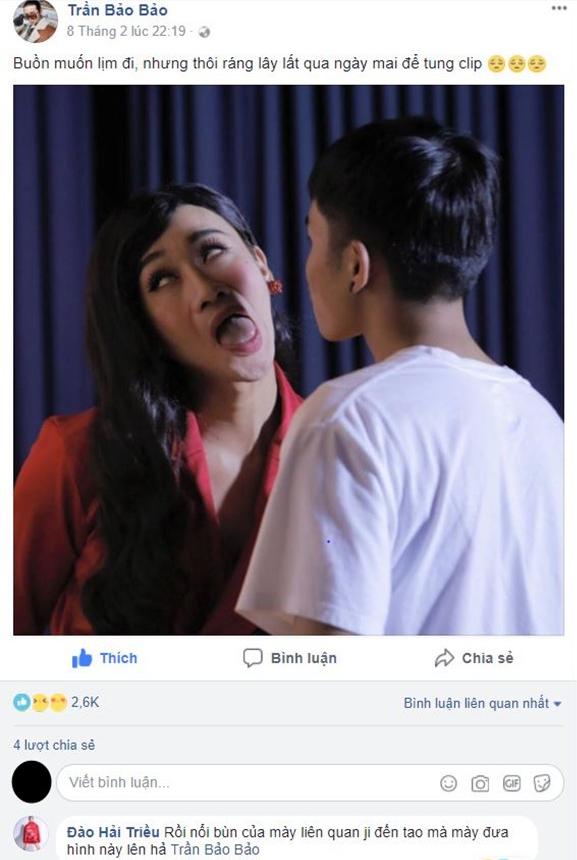Screen dimensions: 577x860
Task: Click the Đào Hải Triều commenter name
Action: pyautogui.click(x=113, y=832)
